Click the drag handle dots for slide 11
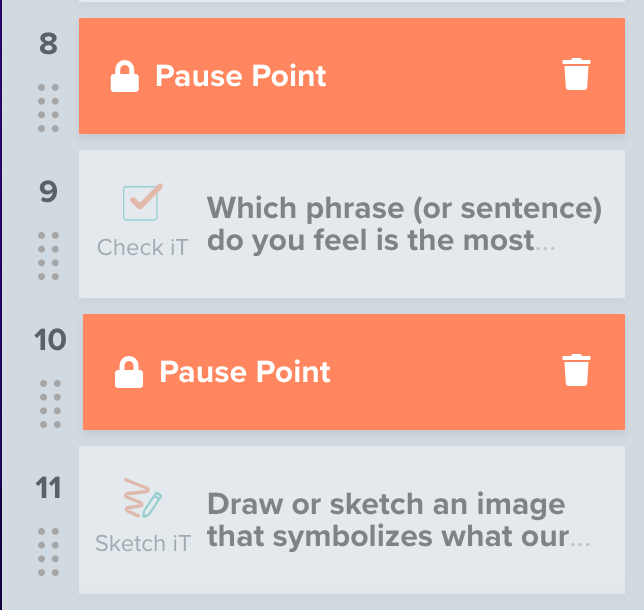644x610 pixels. click(x=48, y=552)
